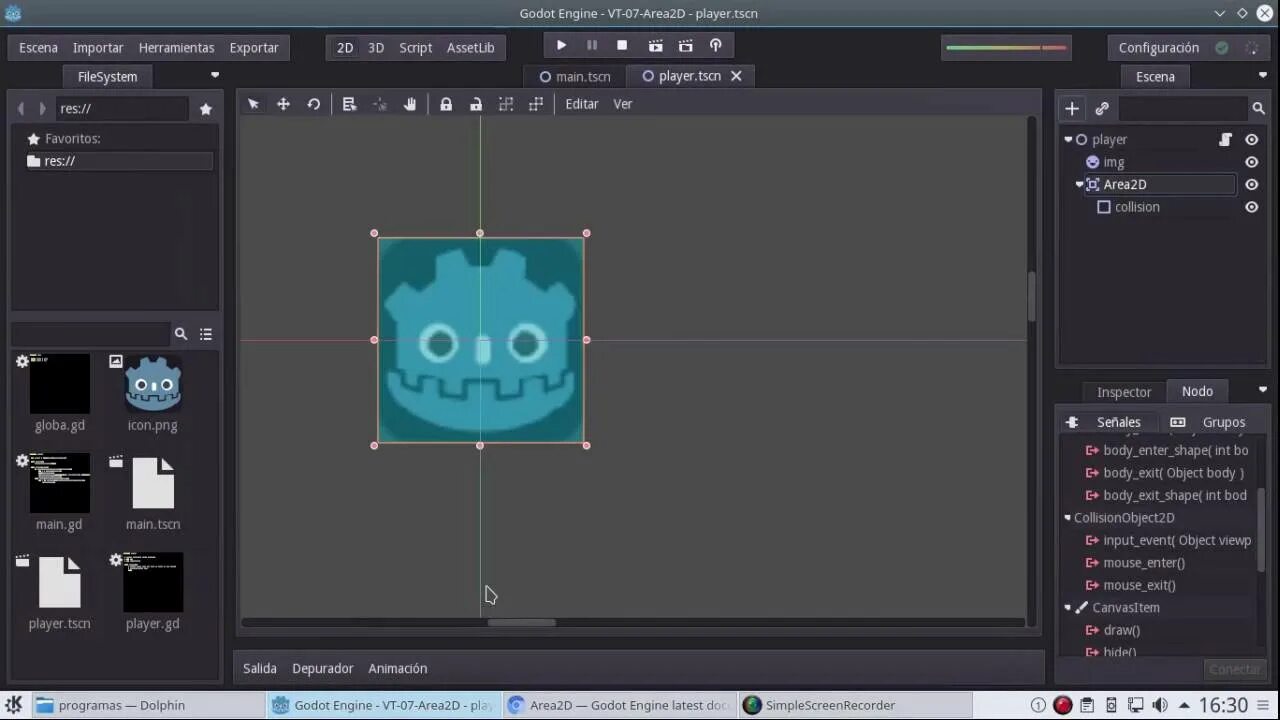1280x720 pixels.
Task: Click the FileSystem file search magnifier
Action: click(181, 334)
